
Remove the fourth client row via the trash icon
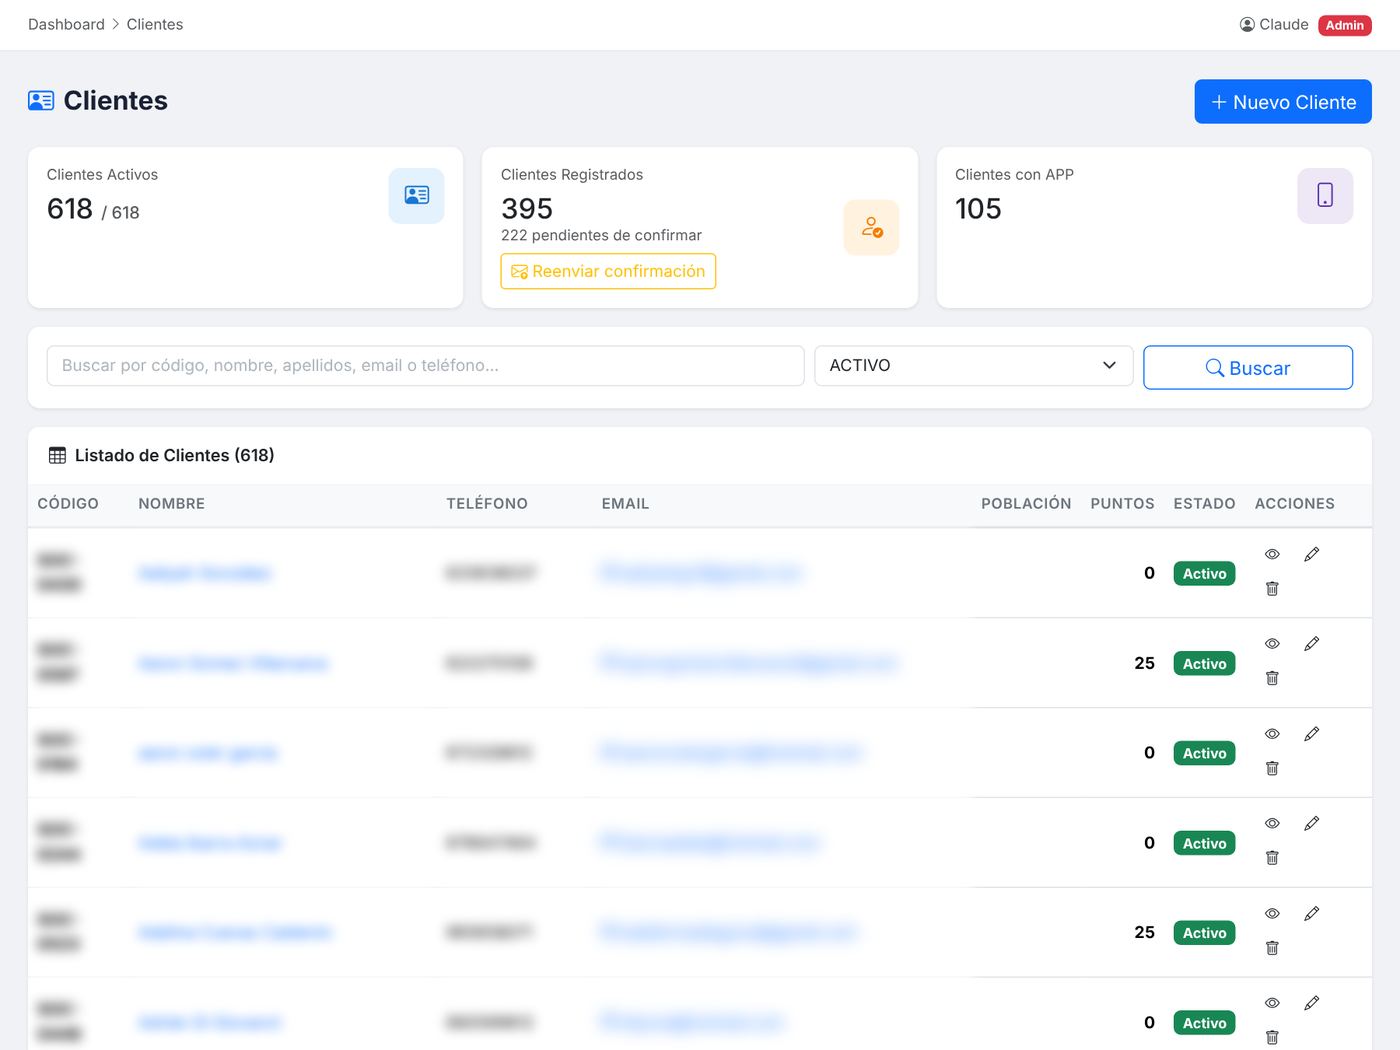[1272, 858]
